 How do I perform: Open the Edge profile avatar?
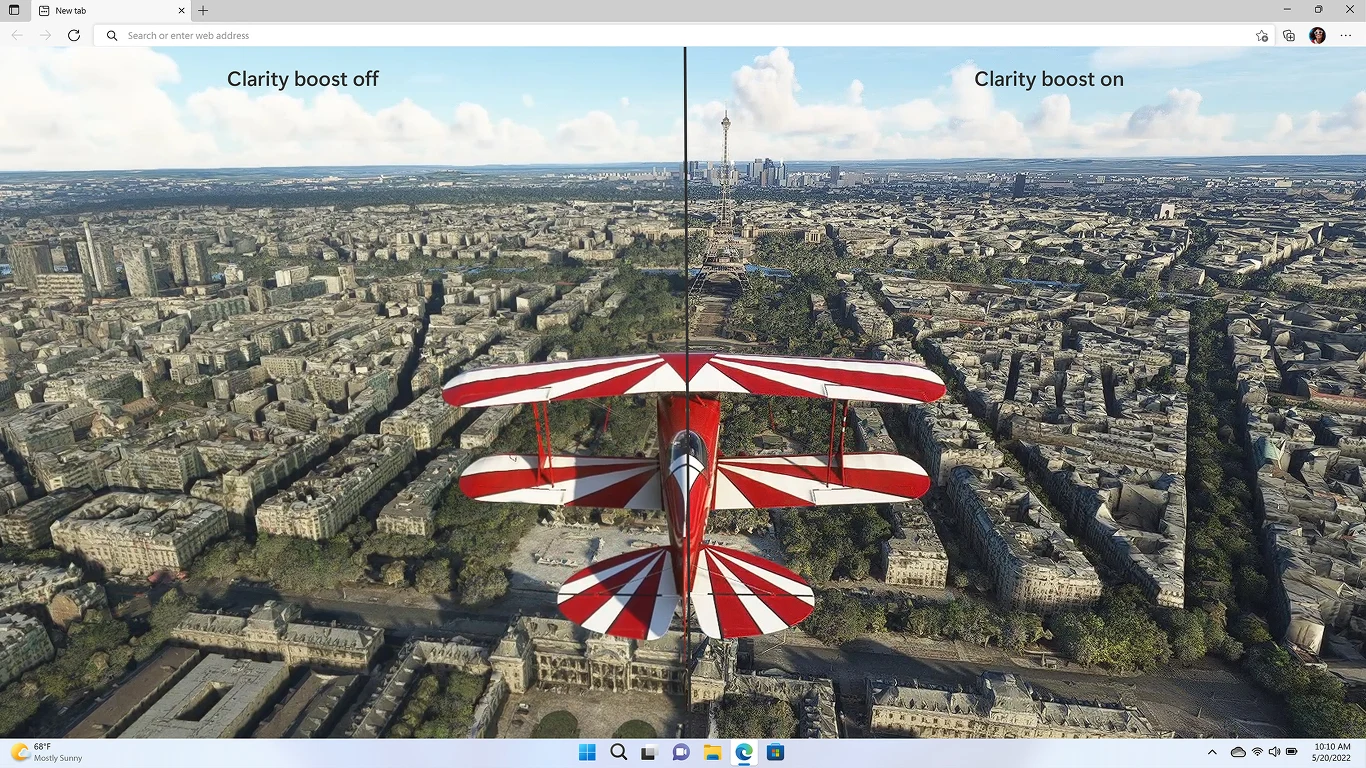click(x=1317, y=35)
